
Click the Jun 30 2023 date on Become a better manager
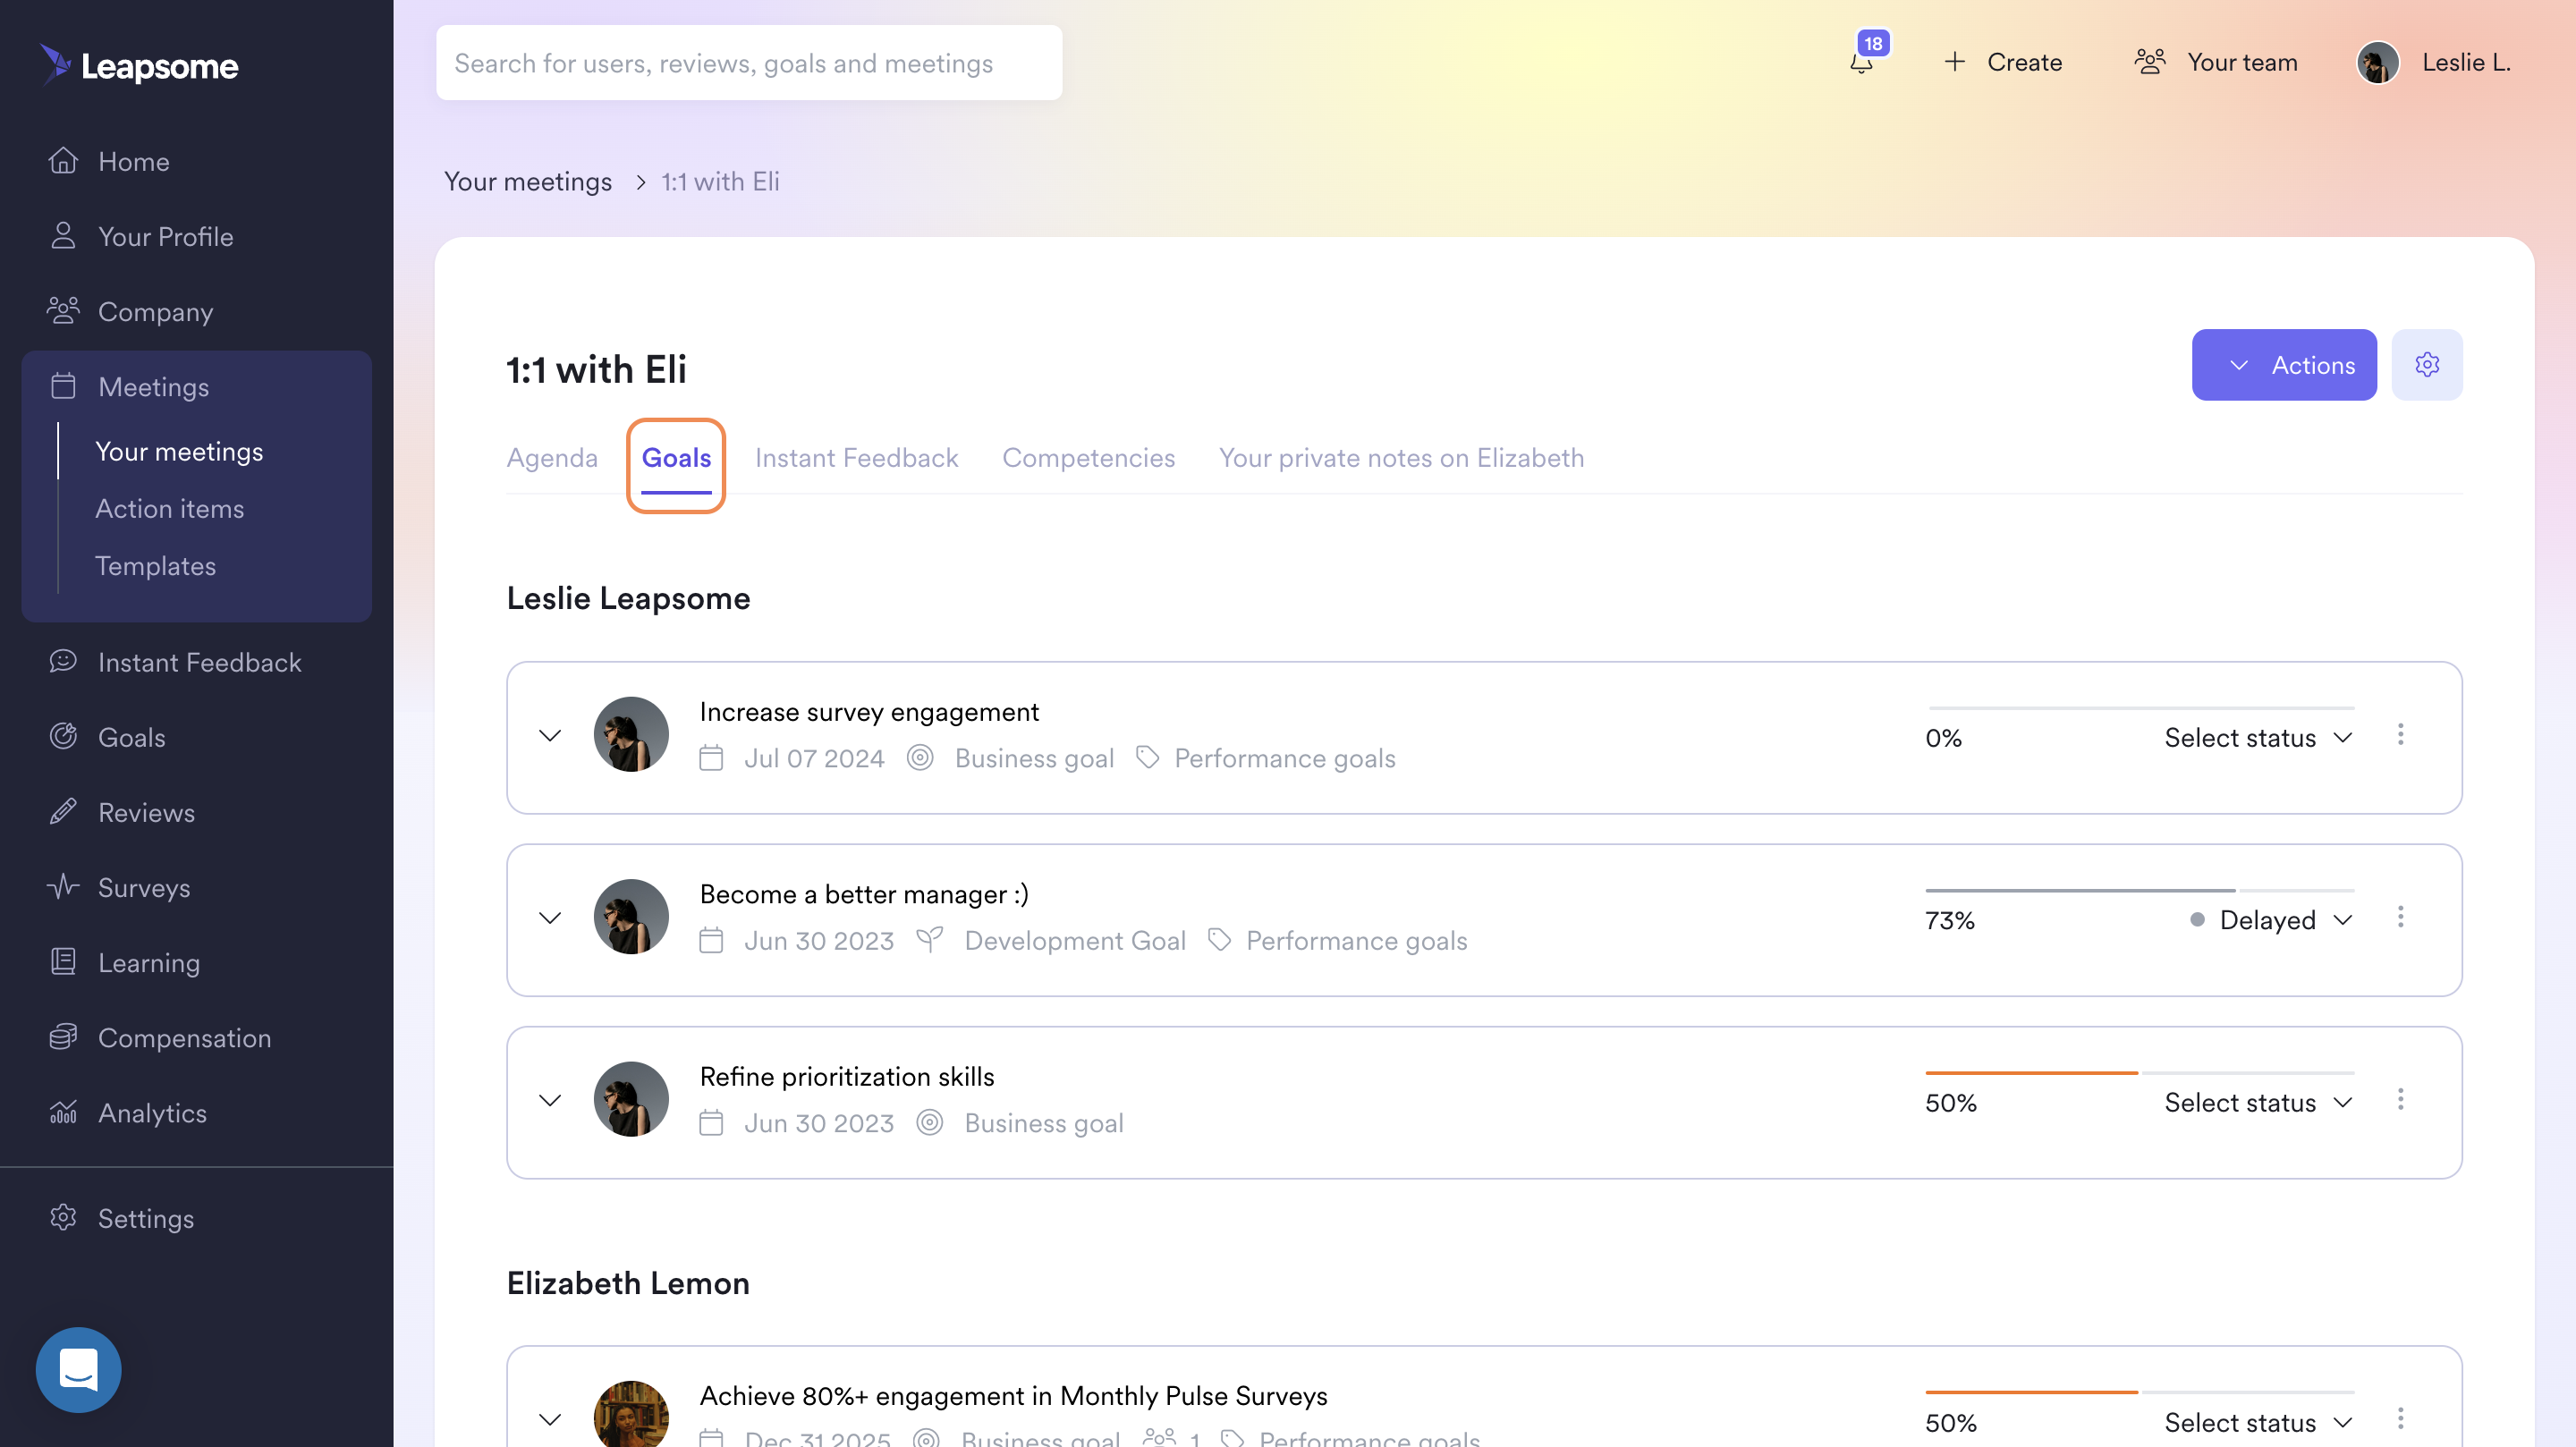(x=819, y=941)
